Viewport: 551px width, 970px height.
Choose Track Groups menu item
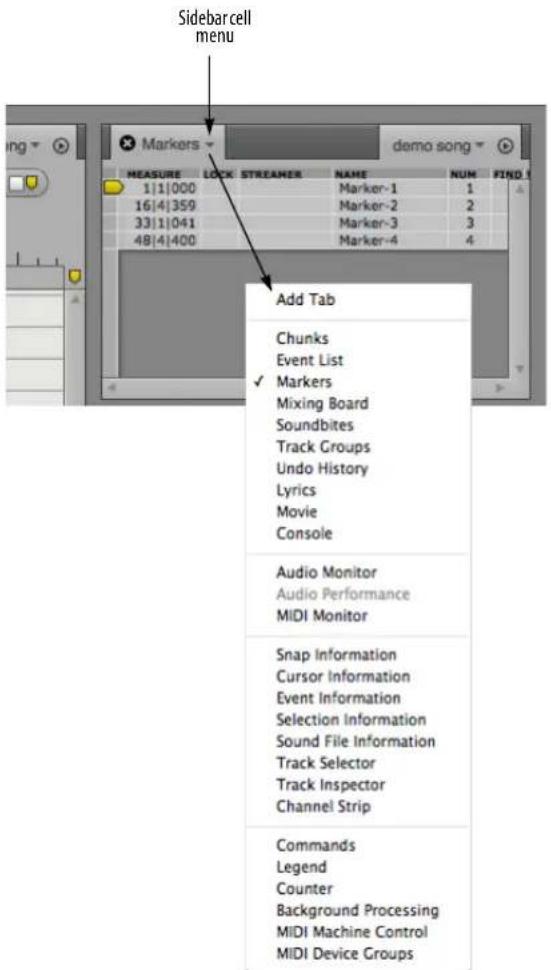pyautogui.click(x=323, y=447)
